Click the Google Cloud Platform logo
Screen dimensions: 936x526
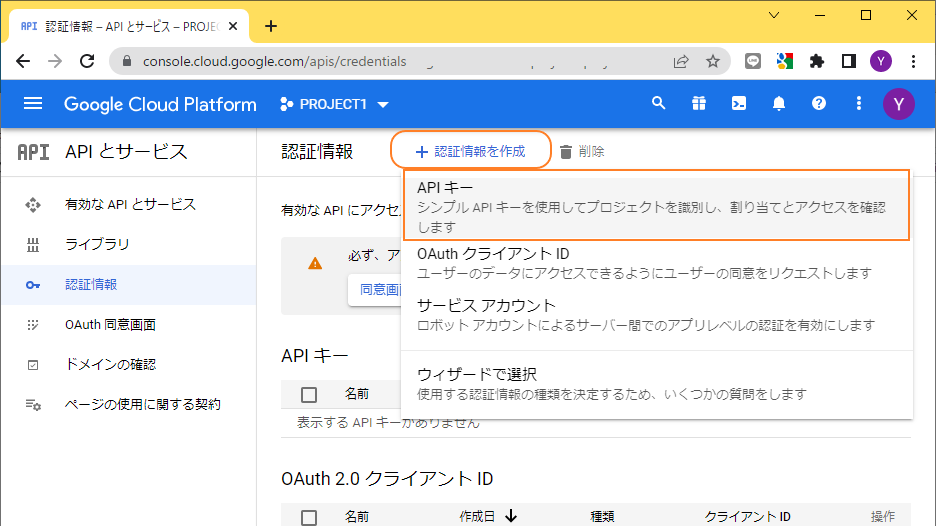click(x=160, y=104)
